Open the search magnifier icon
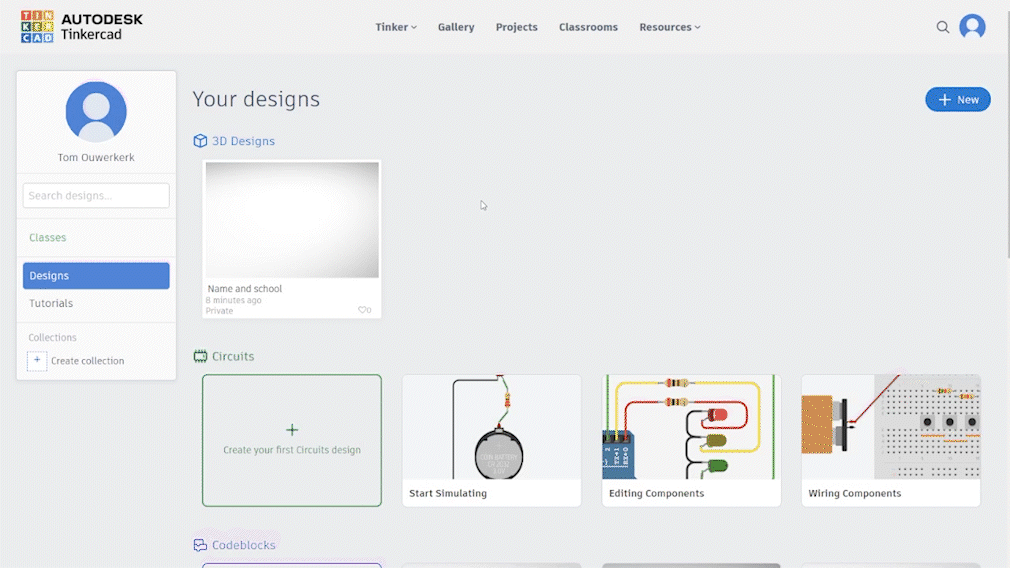The width and height of the screenshot is (1010, 568). pyautogui.click(x=942, y=27)
